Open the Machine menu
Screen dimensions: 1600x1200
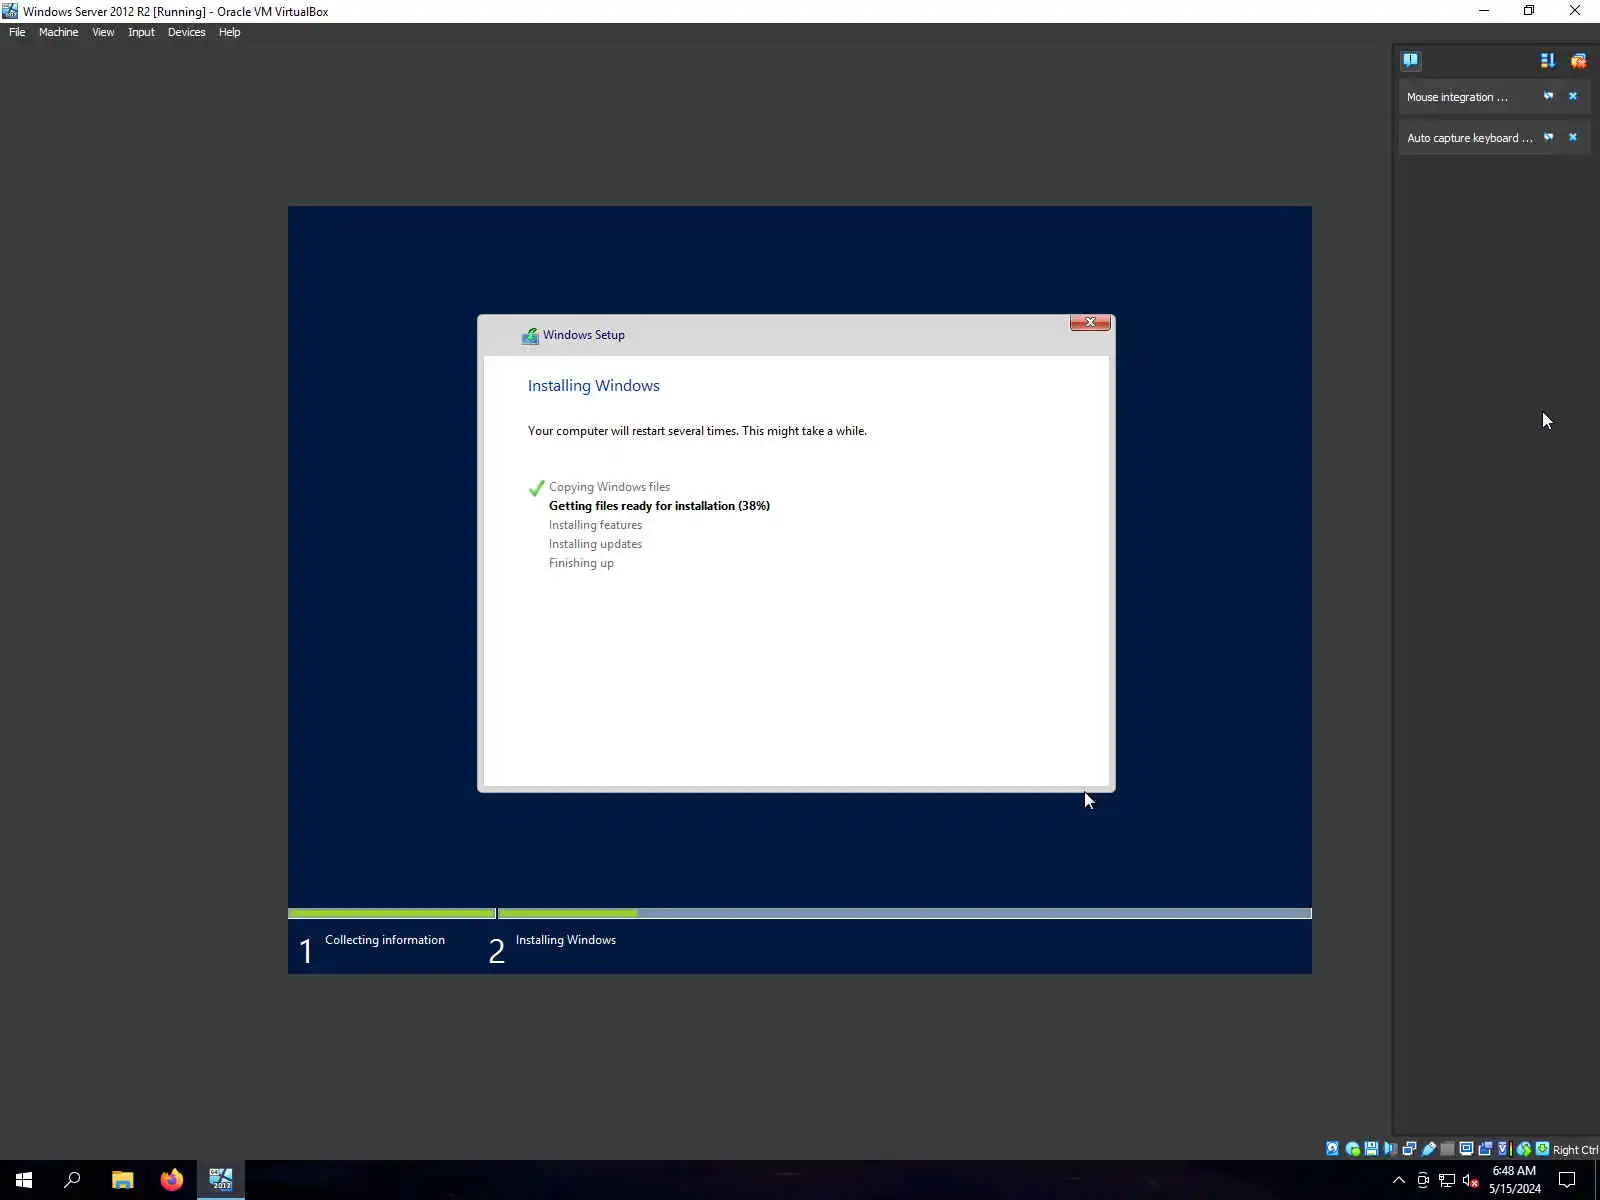point(58,32)
